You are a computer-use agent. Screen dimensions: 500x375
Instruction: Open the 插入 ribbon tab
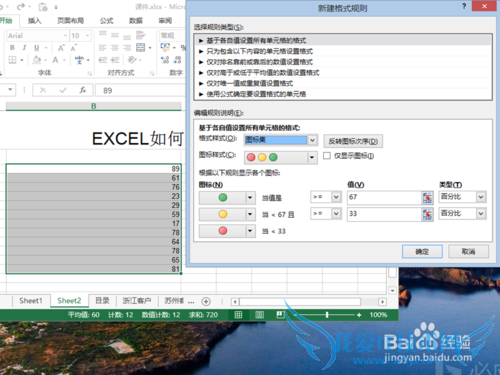pyautogui.click(x=34, y=21)
